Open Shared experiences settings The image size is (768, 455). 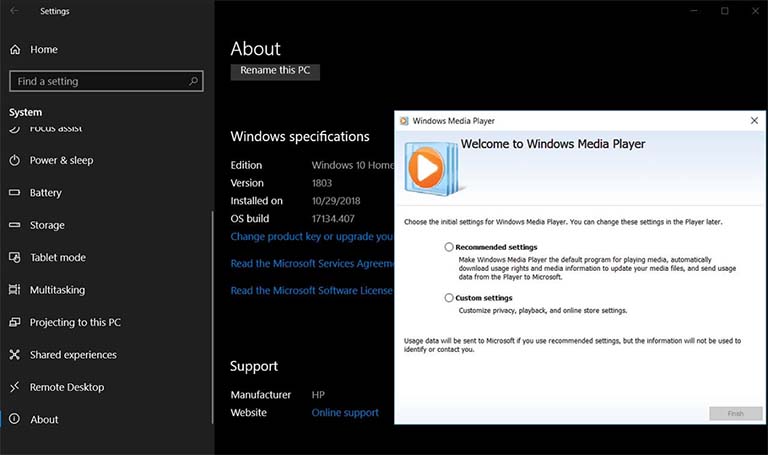(73, 355)
